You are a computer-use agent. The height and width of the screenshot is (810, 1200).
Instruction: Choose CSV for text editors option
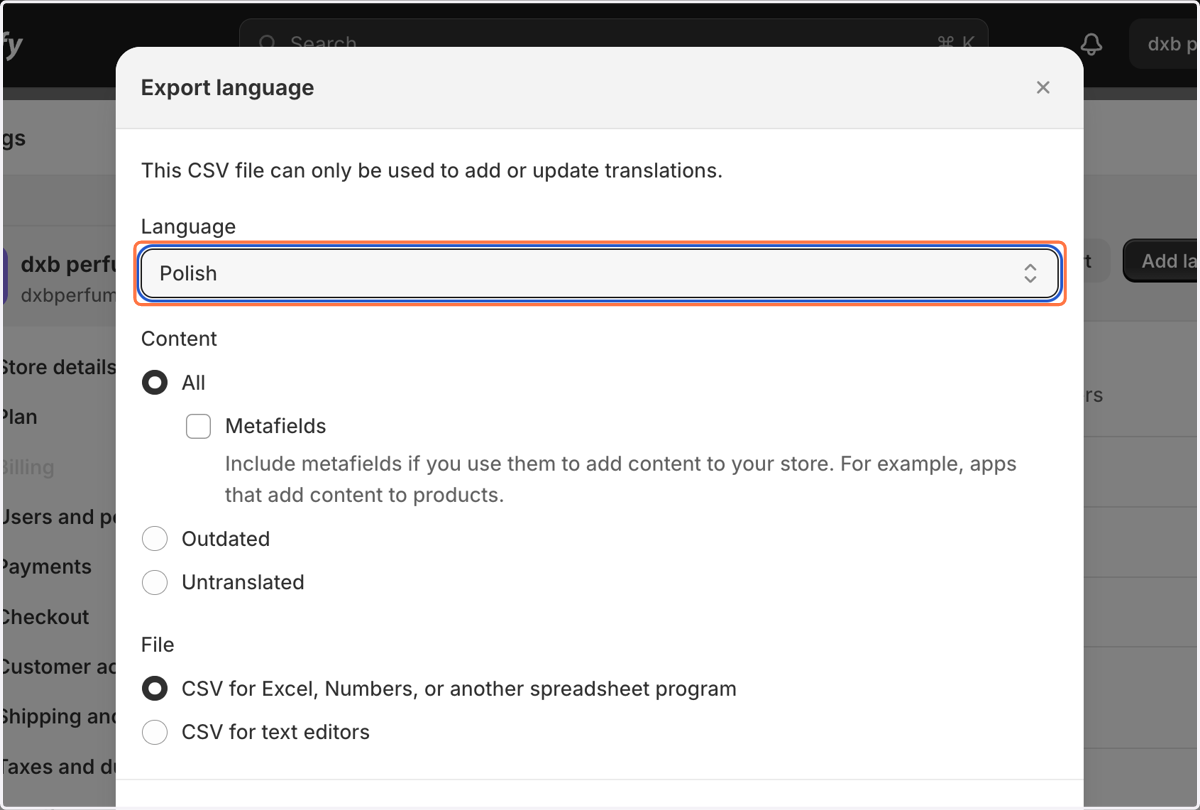pyautogui.click(x=155, y=732)
